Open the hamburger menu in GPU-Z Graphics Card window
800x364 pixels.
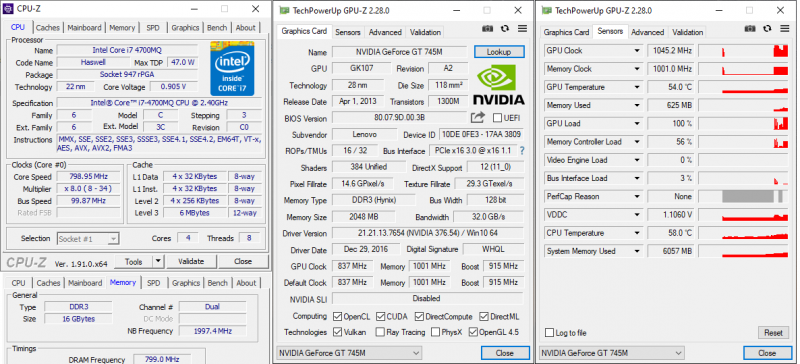tap(522, 29)
